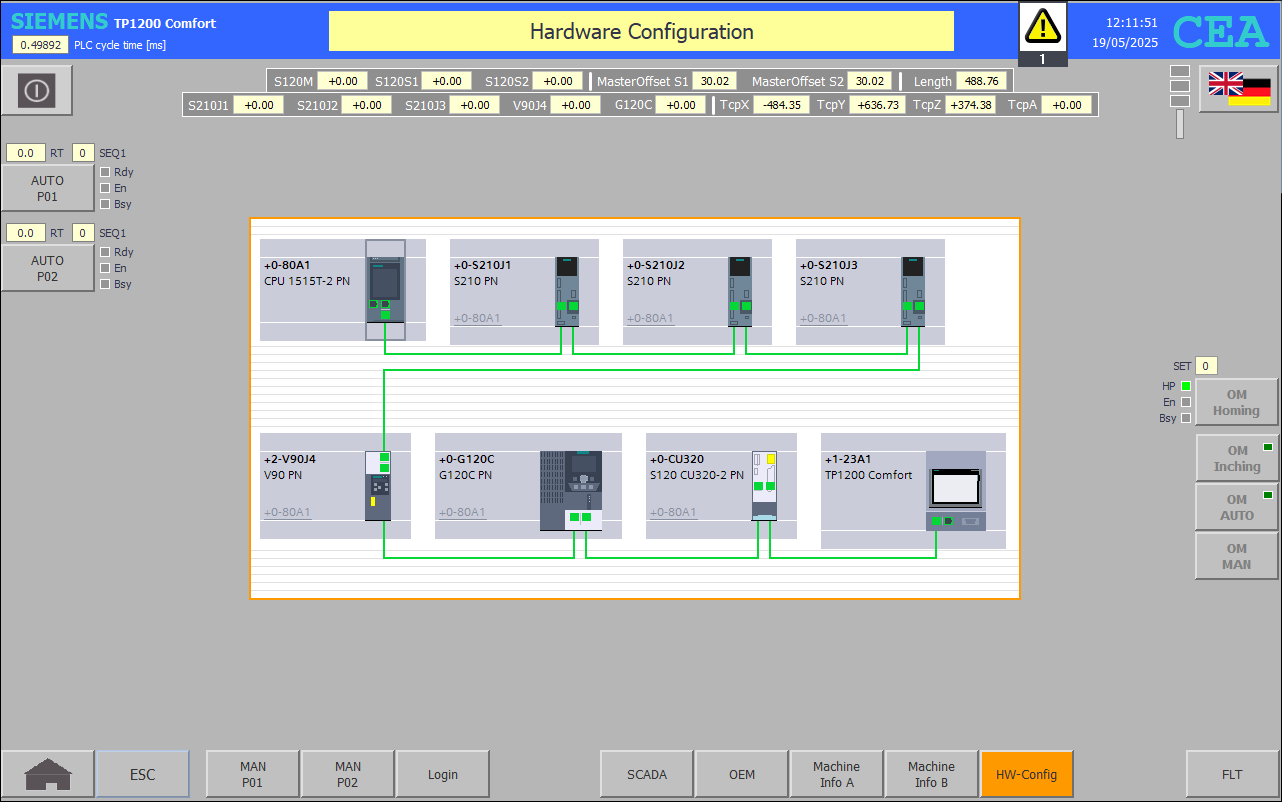
Task: Click the TP1200 Comfort panel icon
Action: tap(955, 490)
